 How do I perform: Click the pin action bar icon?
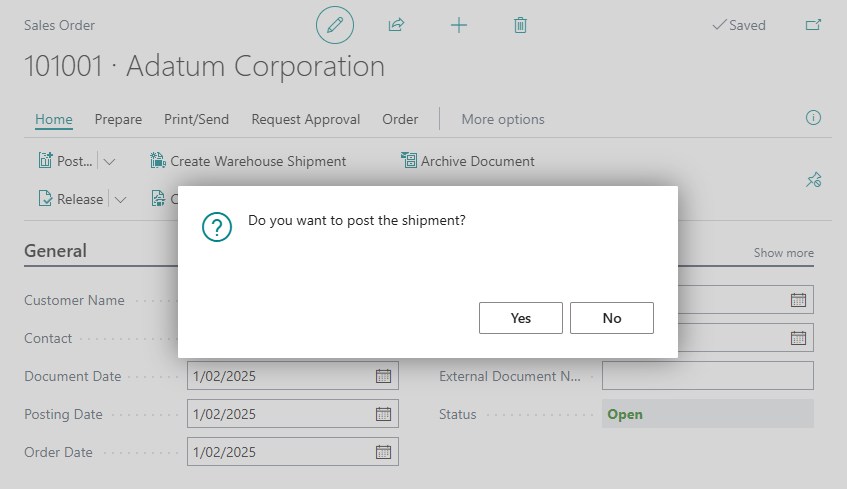pyautogui.click(x=814, y=180)
